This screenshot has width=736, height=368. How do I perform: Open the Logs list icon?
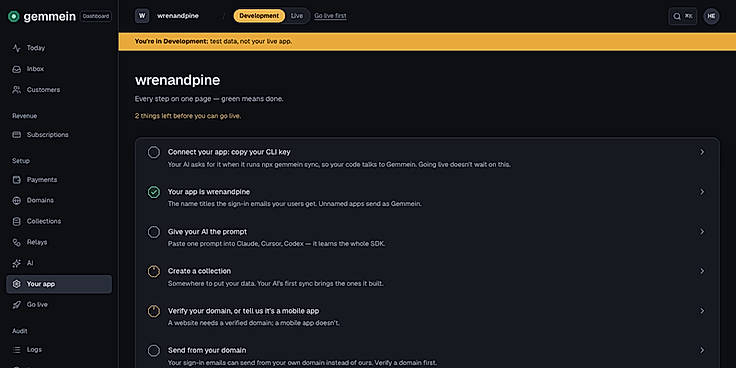coord(16,350)
